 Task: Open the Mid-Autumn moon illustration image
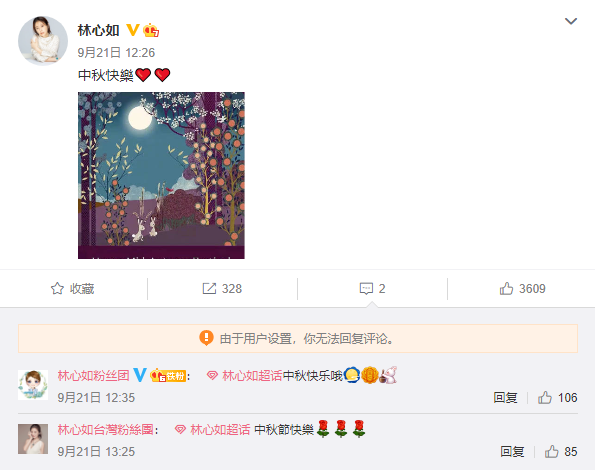[161, 175]
